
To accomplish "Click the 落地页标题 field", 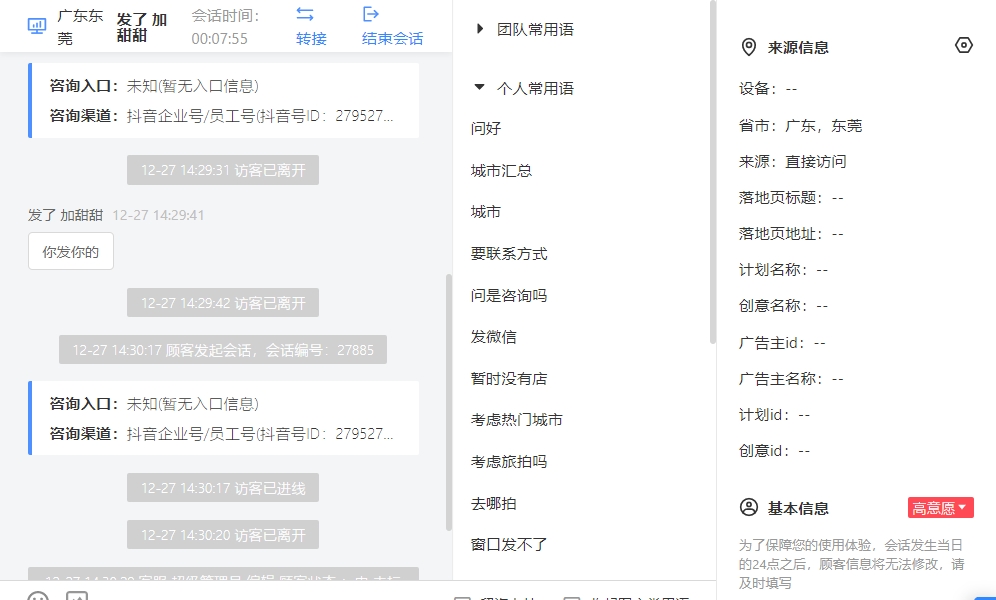I will [x=791, y=197].
